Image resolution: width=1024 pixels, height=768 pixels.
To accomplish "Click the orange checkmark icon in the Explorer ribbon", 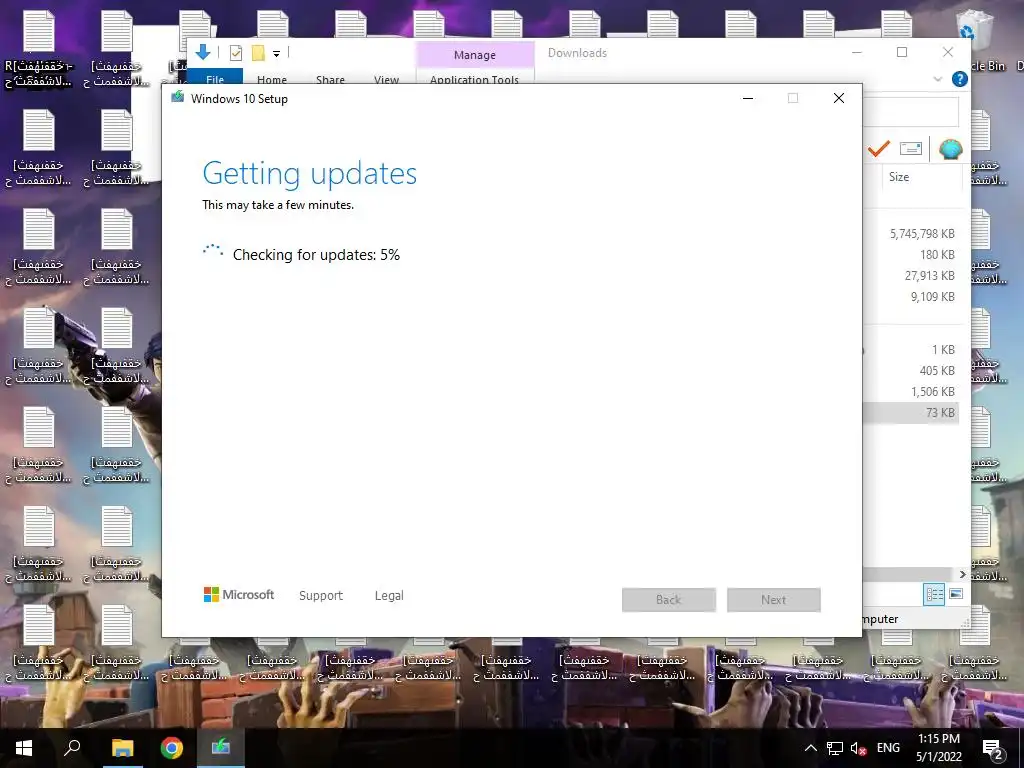I will click(x=879, y=149).
